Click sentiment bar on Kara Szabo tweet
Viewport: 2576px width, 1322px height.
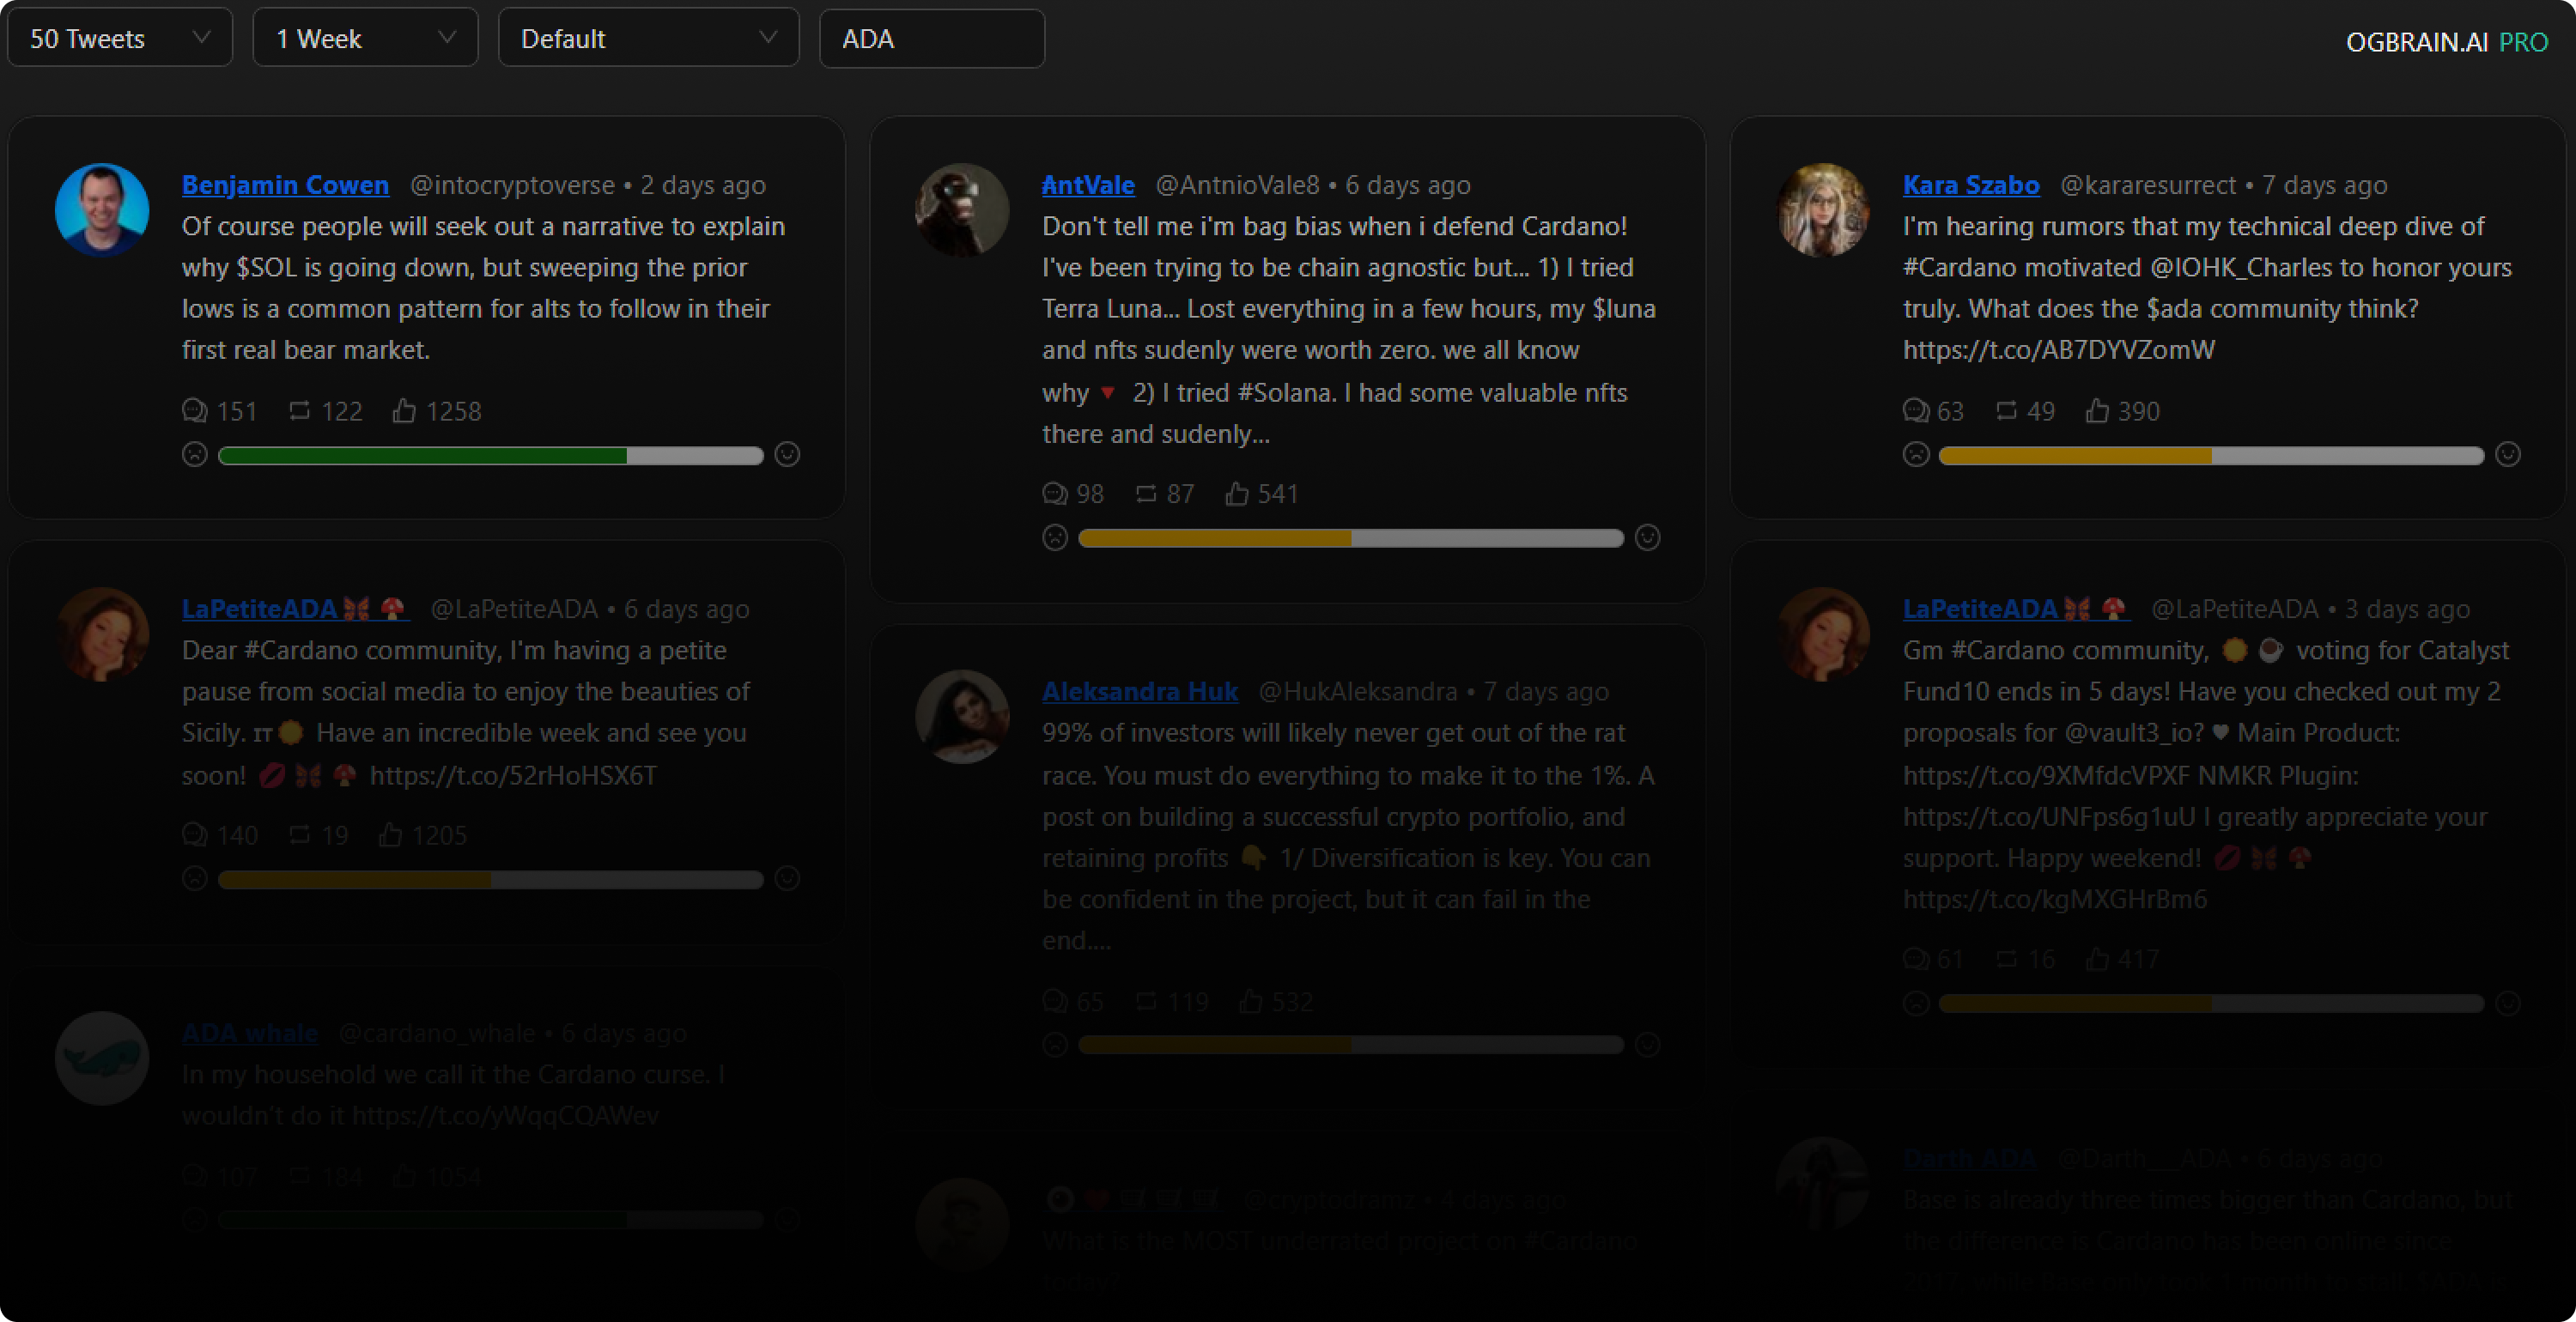click(2211, 456)
